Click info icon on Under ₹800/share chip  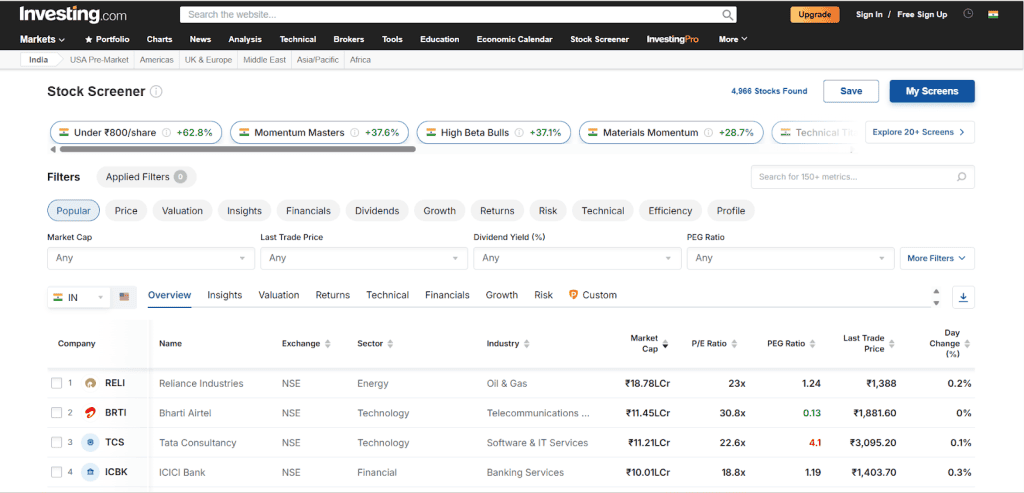click(167, 133)
